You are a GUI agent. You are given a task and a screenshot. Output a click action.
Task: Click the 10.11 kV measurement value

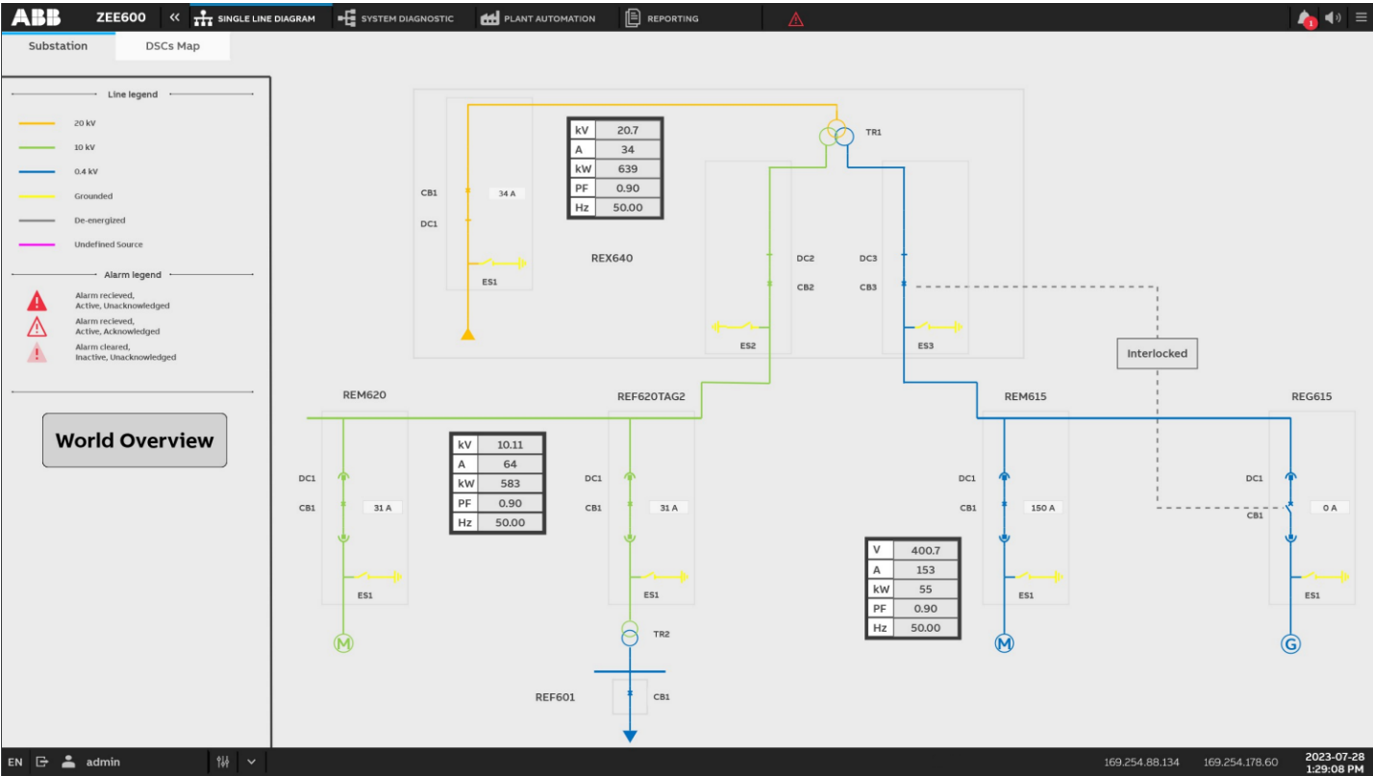click(510, 445)
